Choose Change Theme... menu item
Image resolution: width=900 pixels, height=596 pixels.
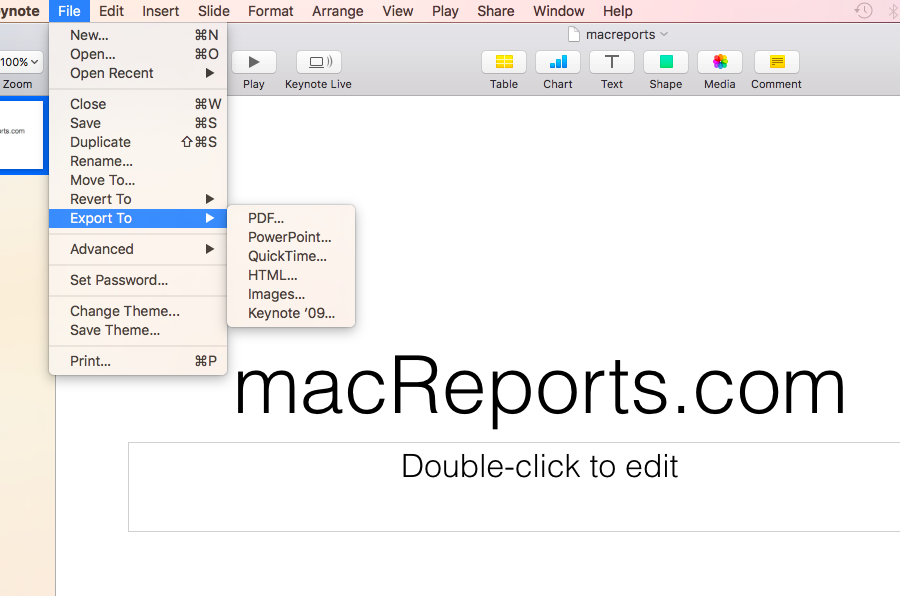[138, 311]
